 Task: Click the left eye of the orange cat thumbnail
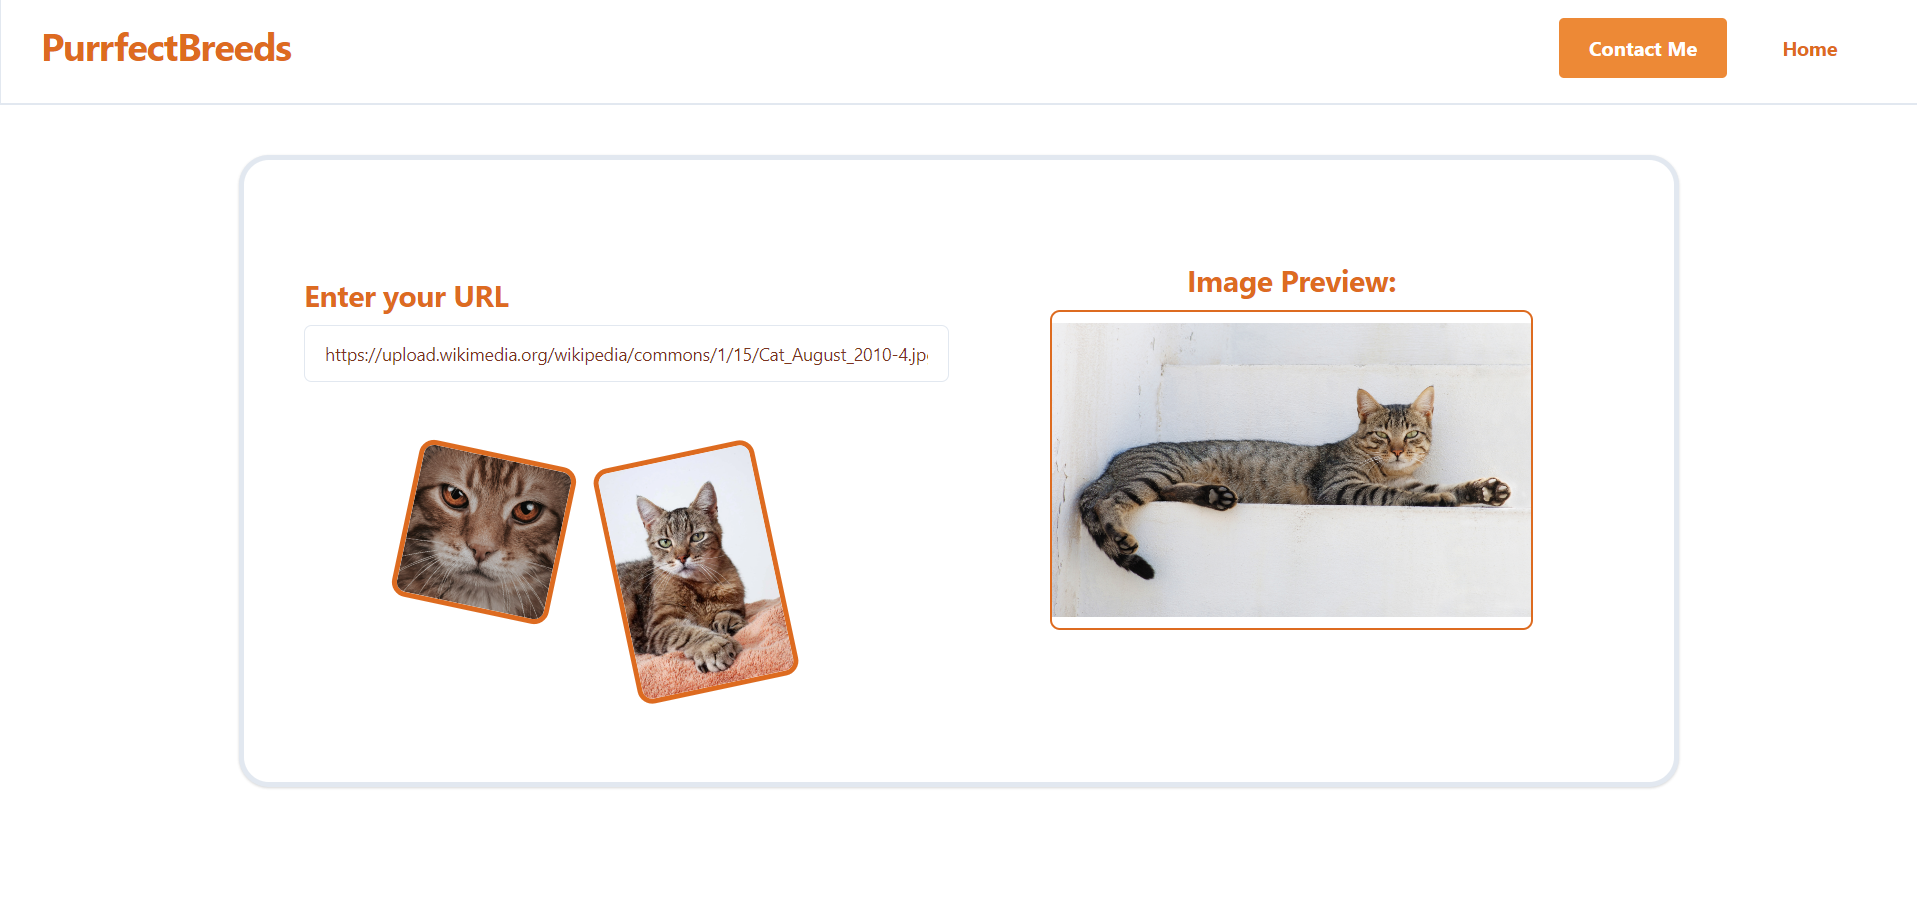tap(454, 495)
